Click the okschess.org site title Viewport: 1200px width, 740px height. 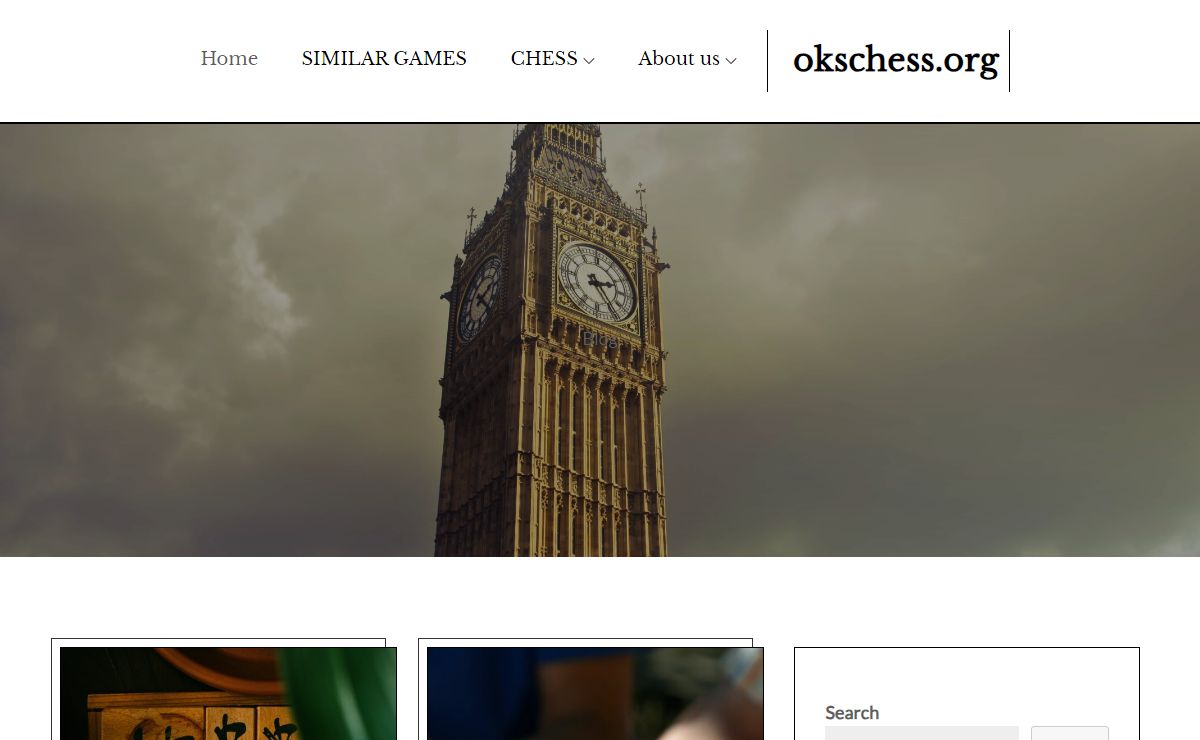click(x=896, y=60)
